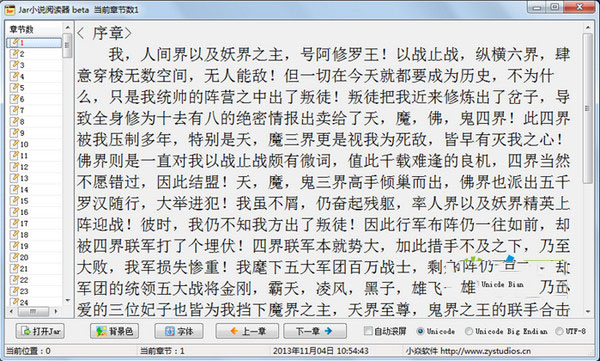Click chapter list horizontal scroll left arrow
Screen dimensions: 600x361
click(11, 311)
